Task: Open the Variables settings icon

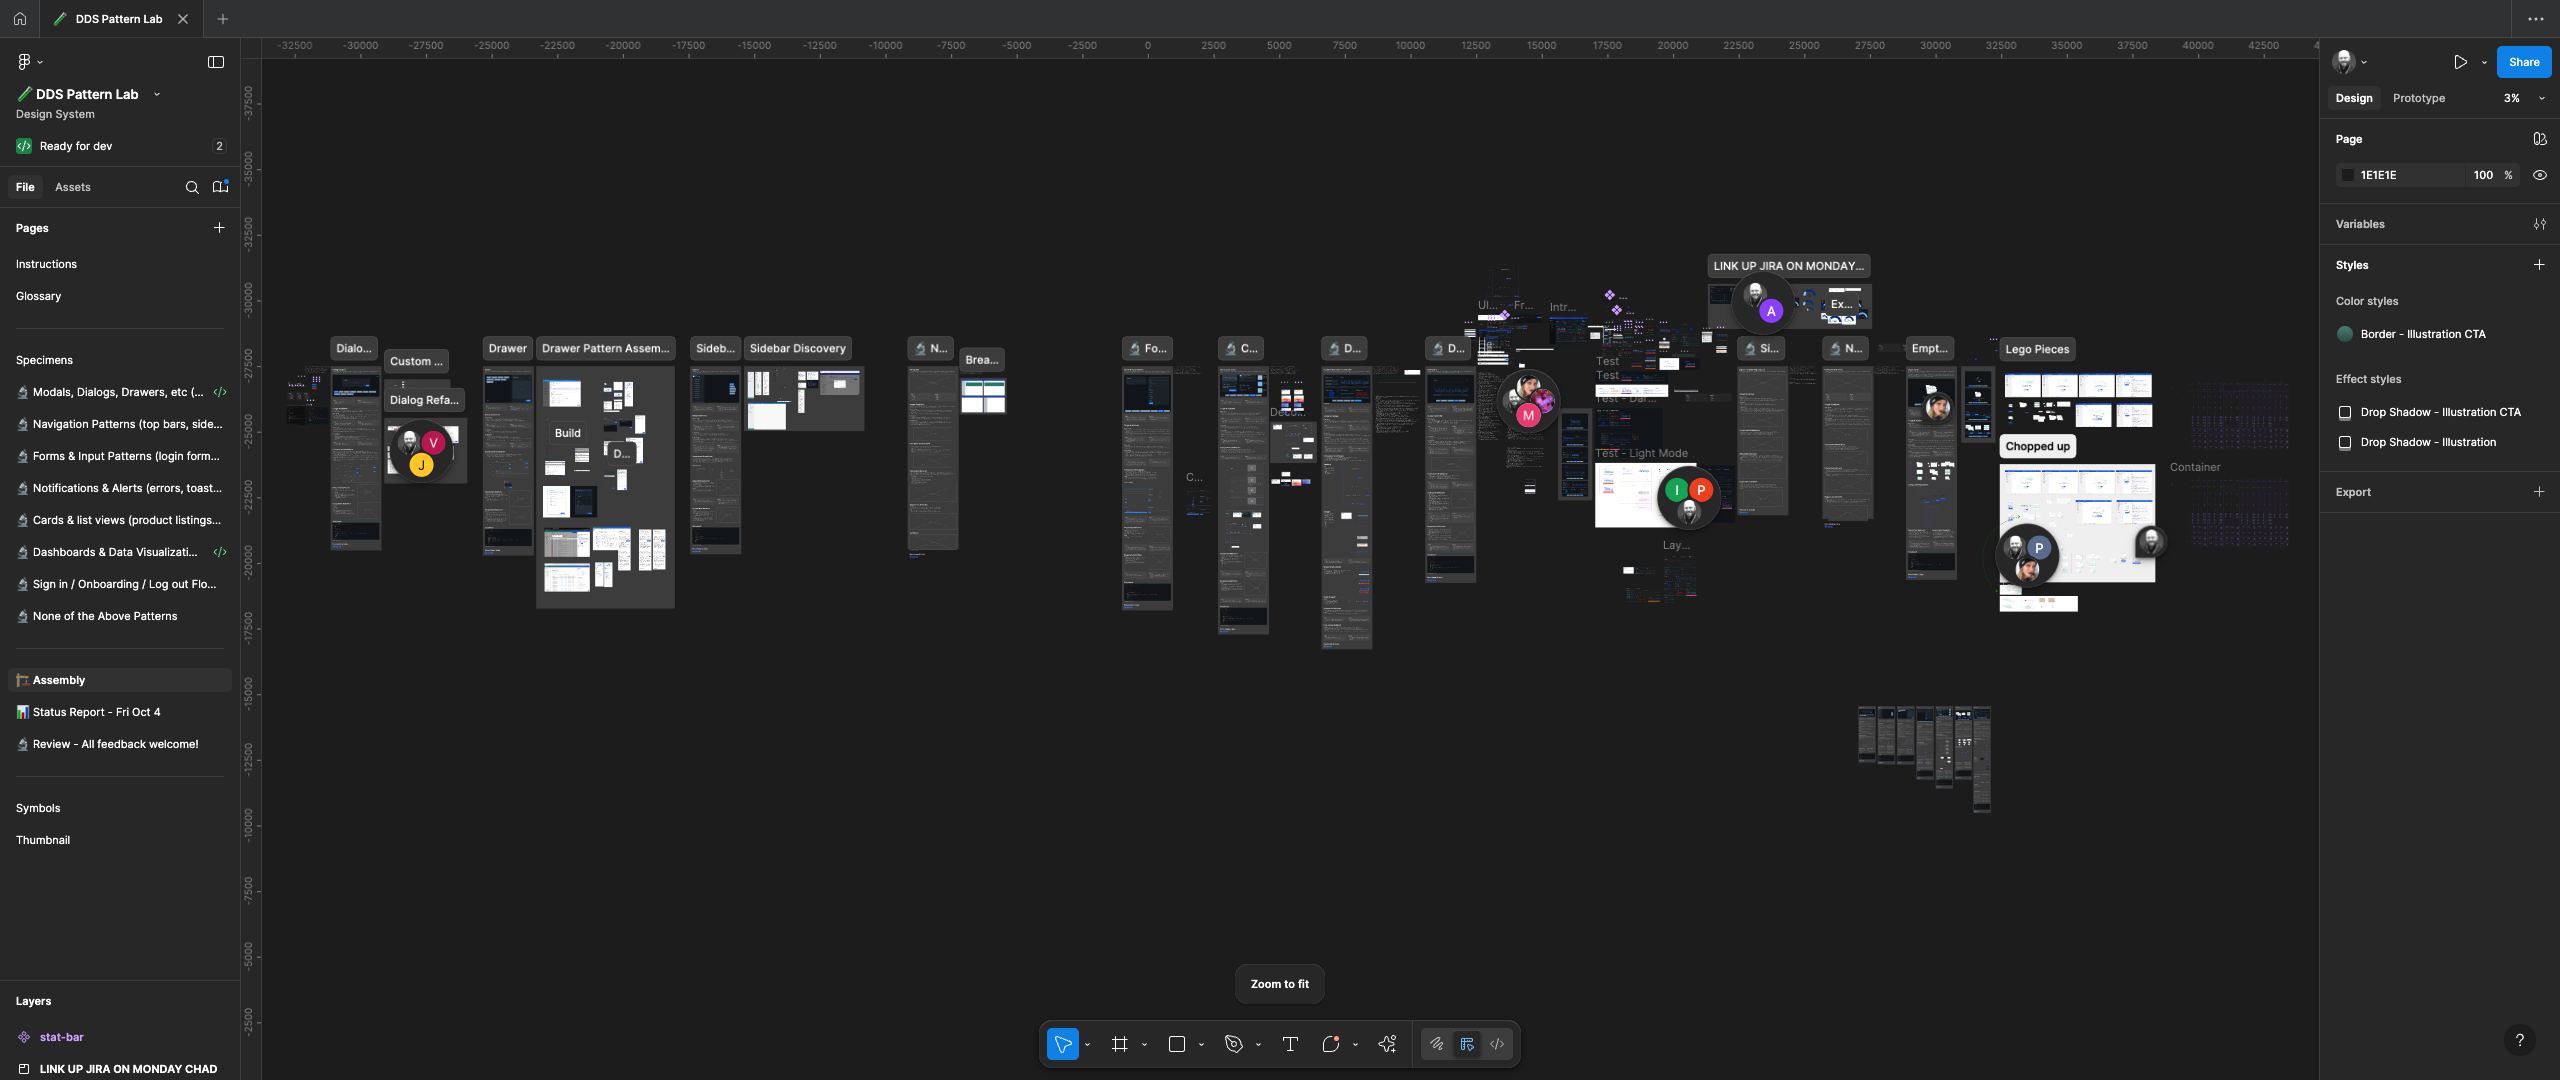Action: point(2539,224)
